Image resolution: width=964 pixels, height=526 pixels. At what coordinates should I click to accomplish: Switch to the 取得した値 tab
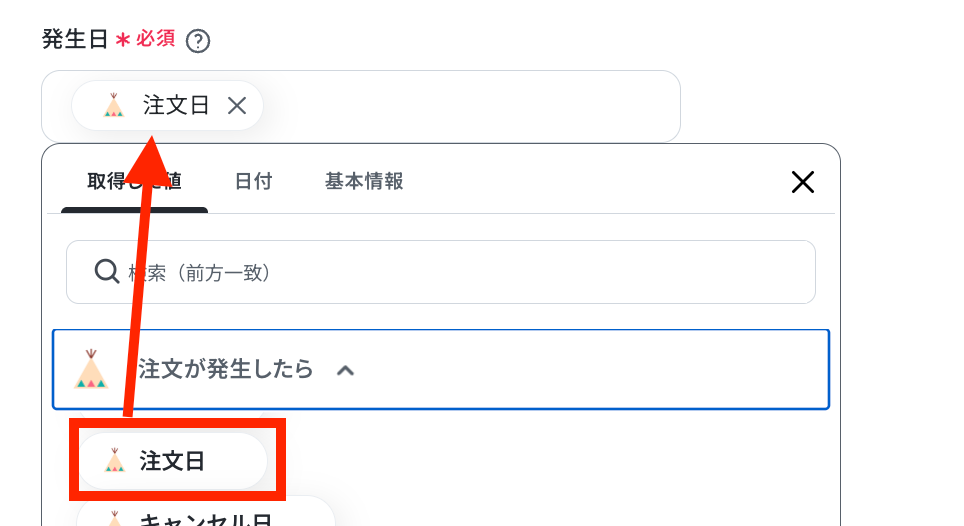point(134,181)
